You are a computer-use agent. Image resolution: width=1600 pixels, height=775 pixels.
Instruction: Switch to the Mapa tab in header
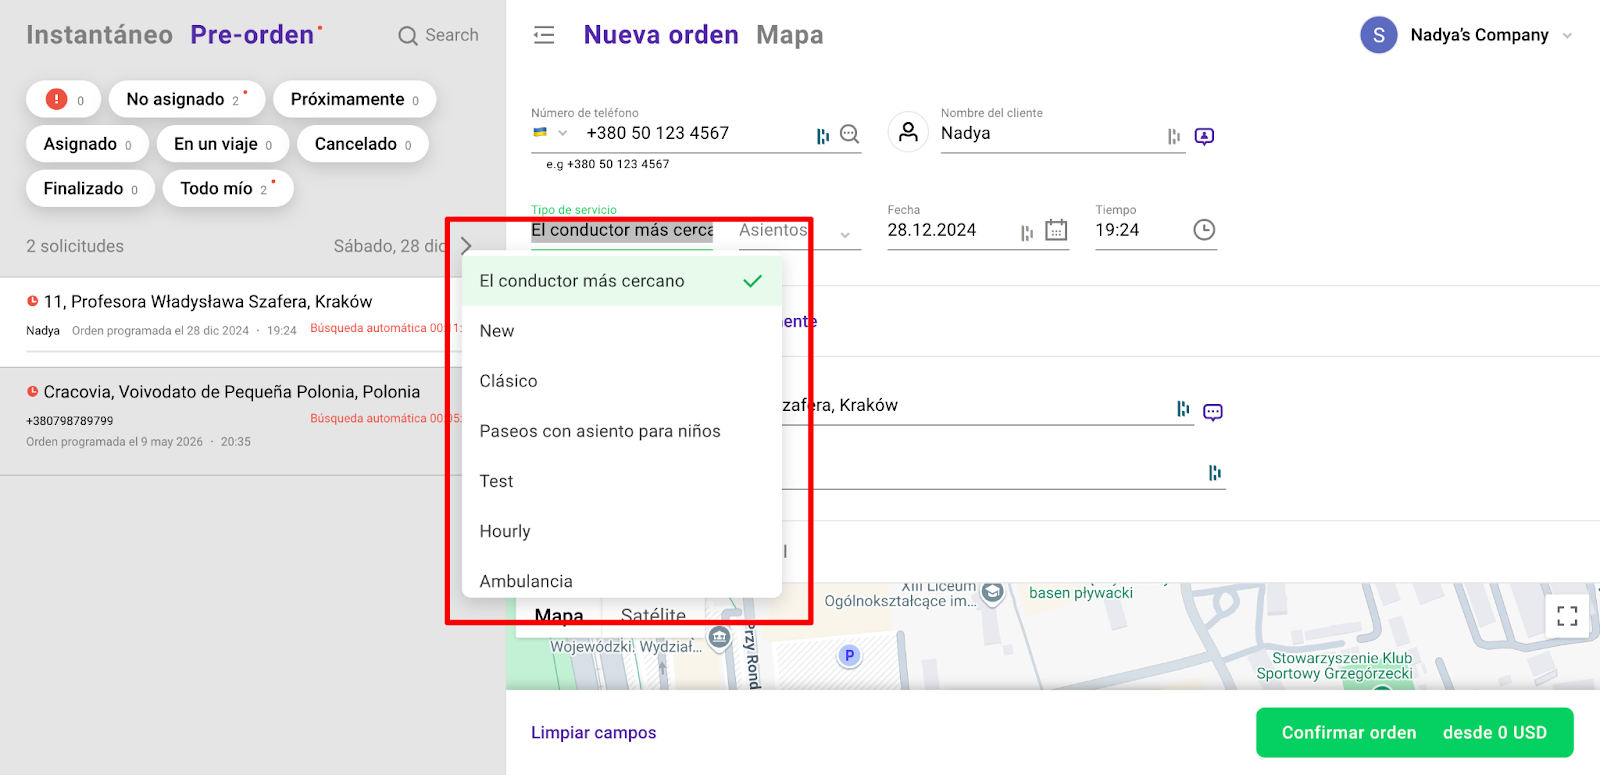tap(790, 35)
